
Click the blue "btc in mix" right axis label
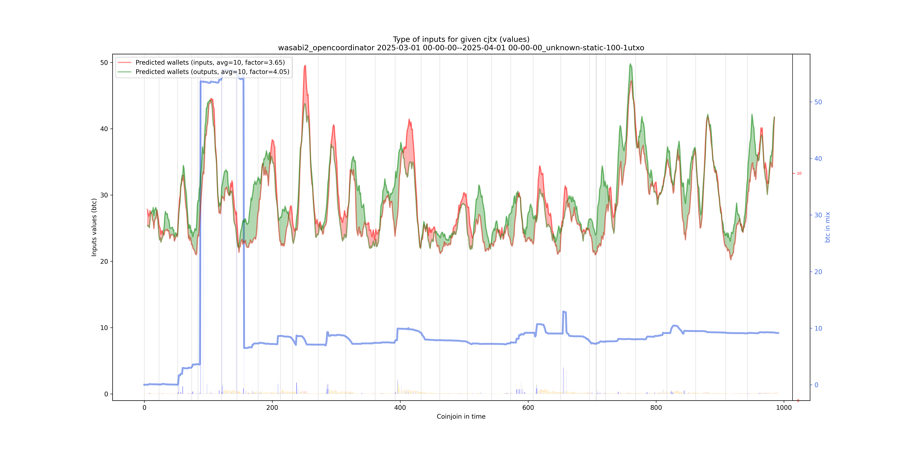(828, 227)
